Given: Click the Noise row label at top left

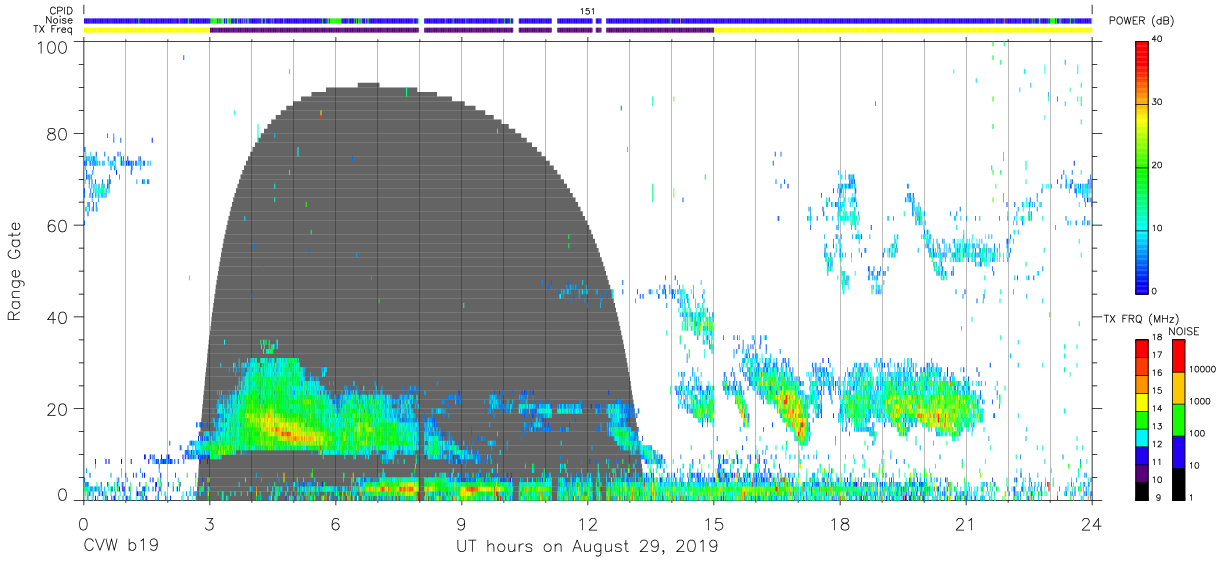Looking at the screenshot, I should click(60, 20).
